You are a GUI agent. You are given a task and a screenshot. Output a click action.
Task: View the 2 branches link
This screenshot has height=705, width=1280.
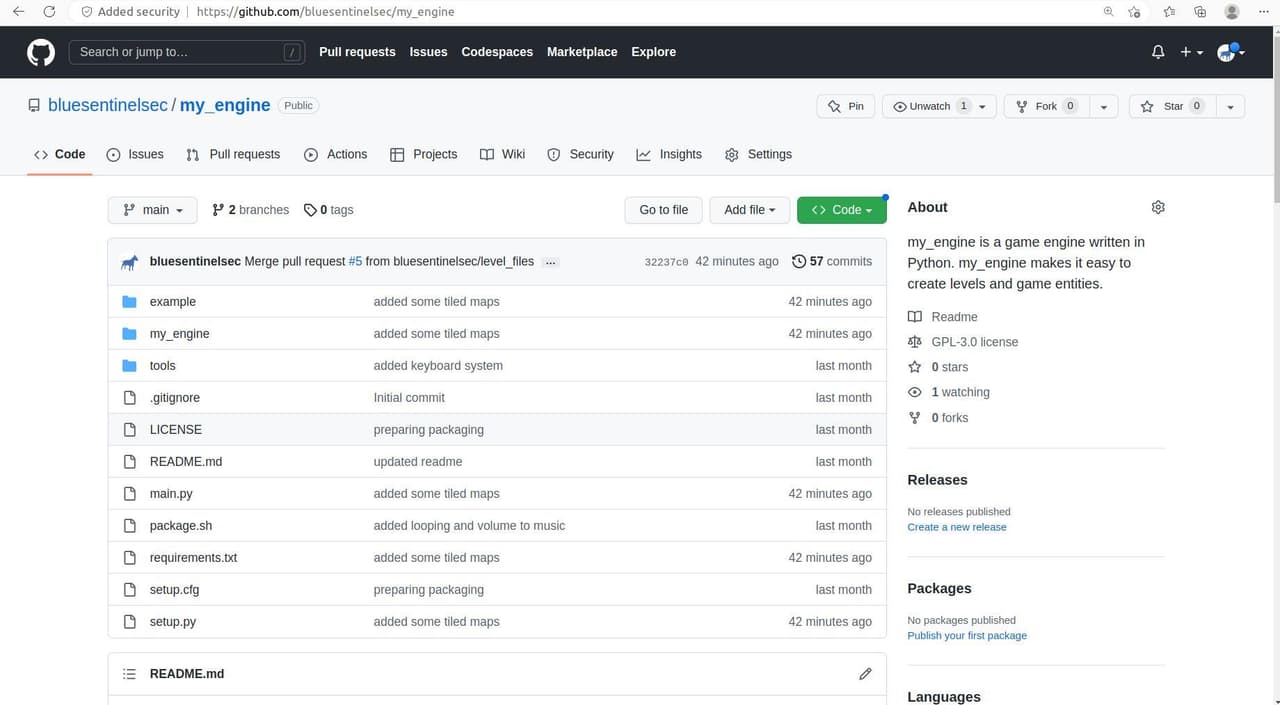(251, 210)
